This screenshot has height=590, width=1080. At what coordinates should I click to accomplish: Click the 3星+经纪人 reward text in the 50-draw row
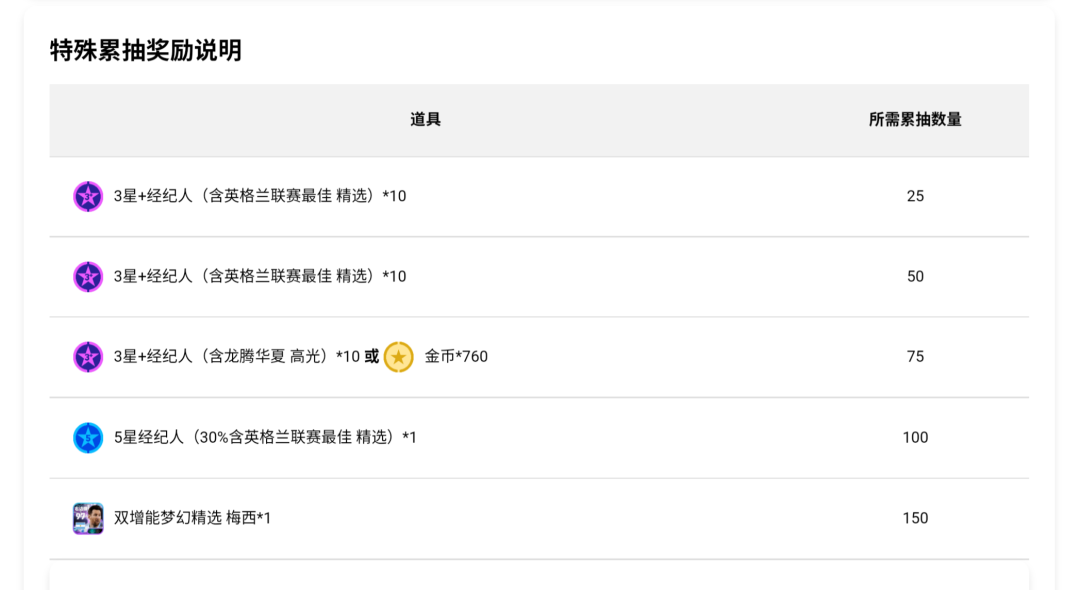[x=260, y=276]
